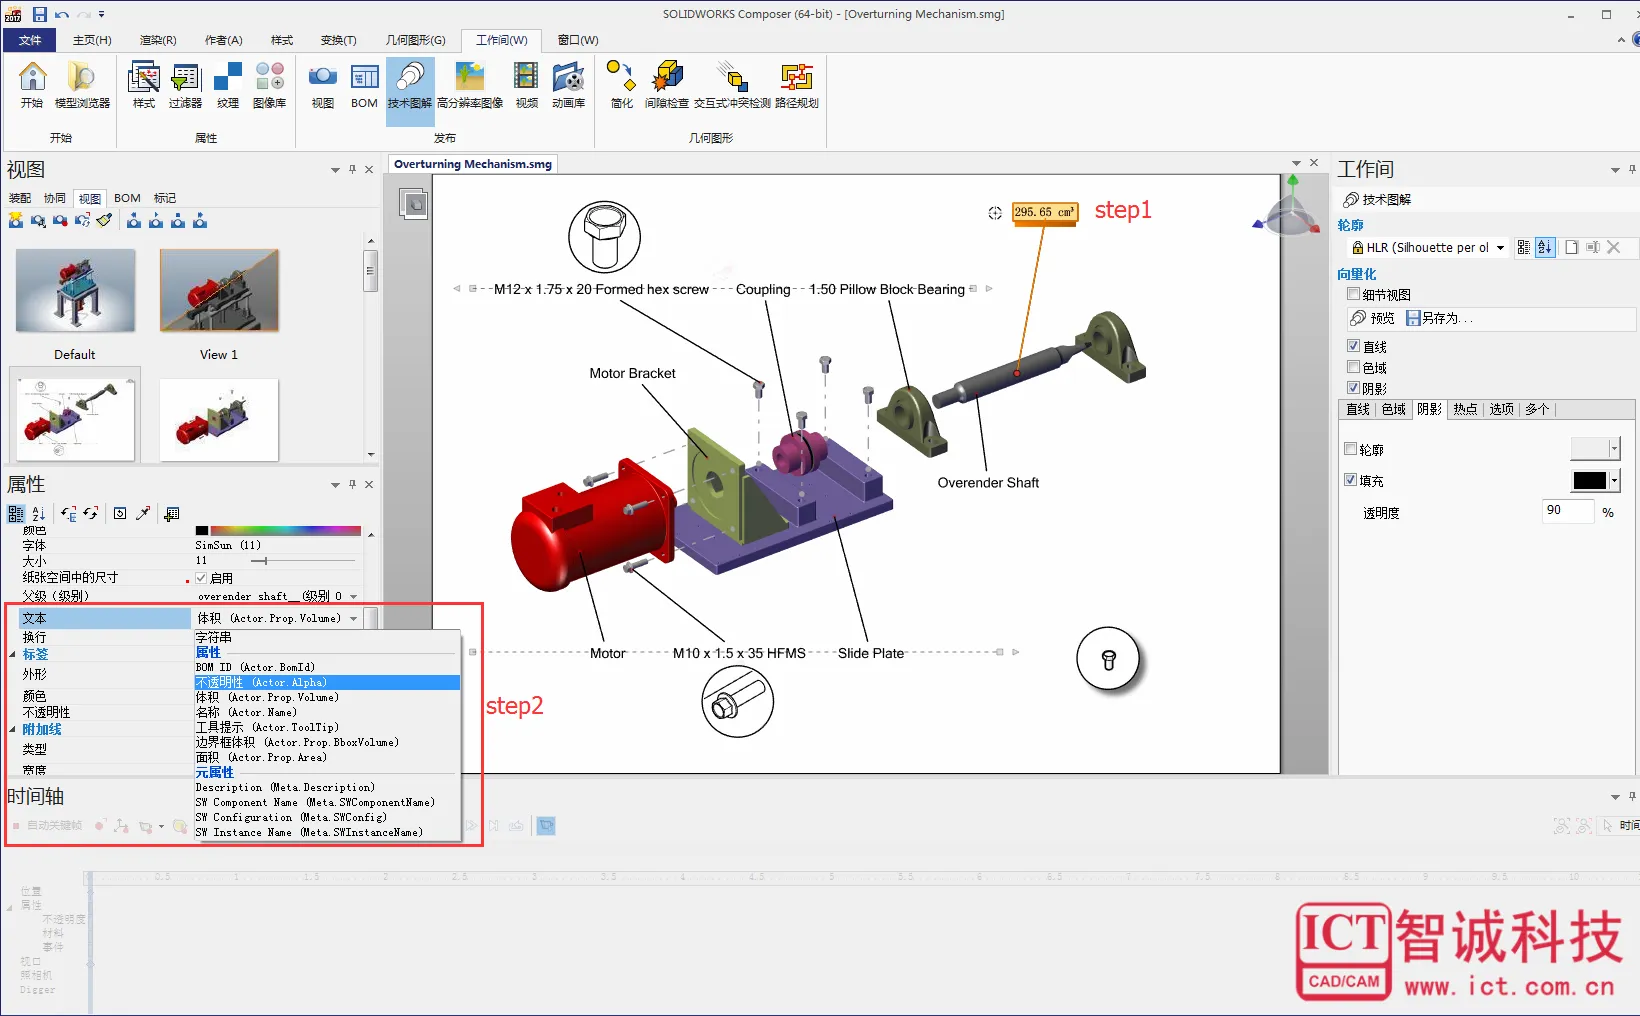Open the 交互式冲突检测 interactive collision detection

732,86
